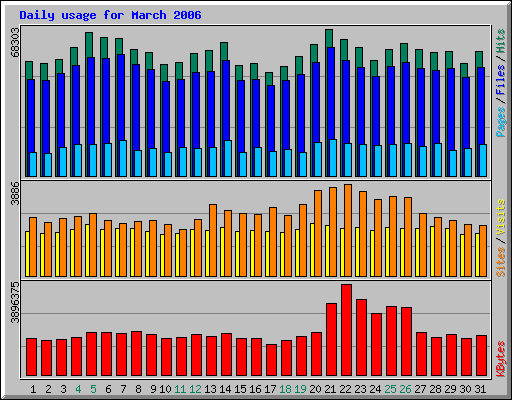Screen dimensions: 512x400
Task: Select the cyan Pages bar for day 21
Action: pyautogui.click(x=333, y=158)
